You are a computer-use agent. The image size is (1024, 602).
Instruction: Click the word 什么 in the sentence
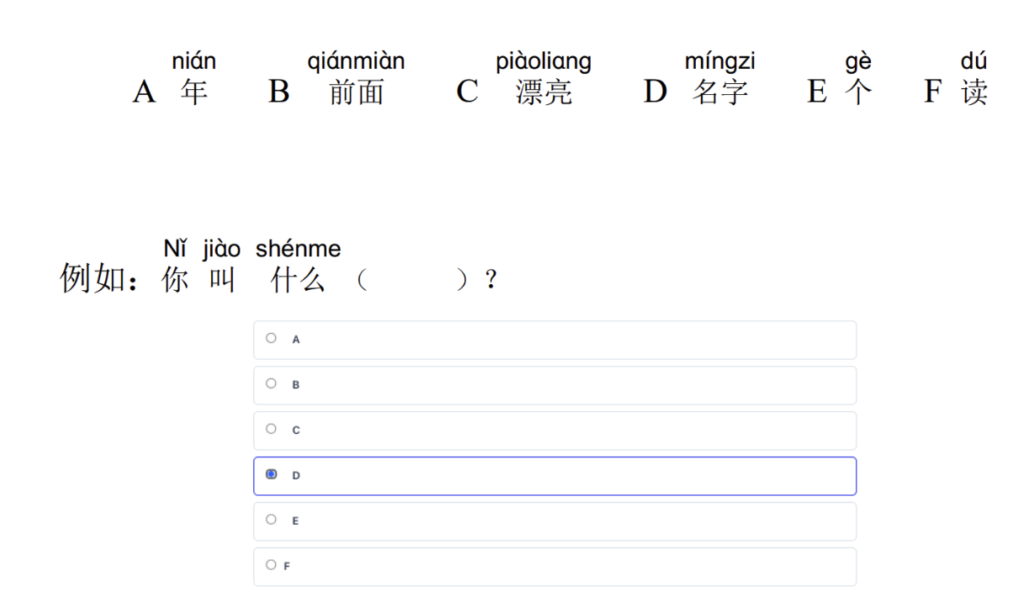pos(298,281)
